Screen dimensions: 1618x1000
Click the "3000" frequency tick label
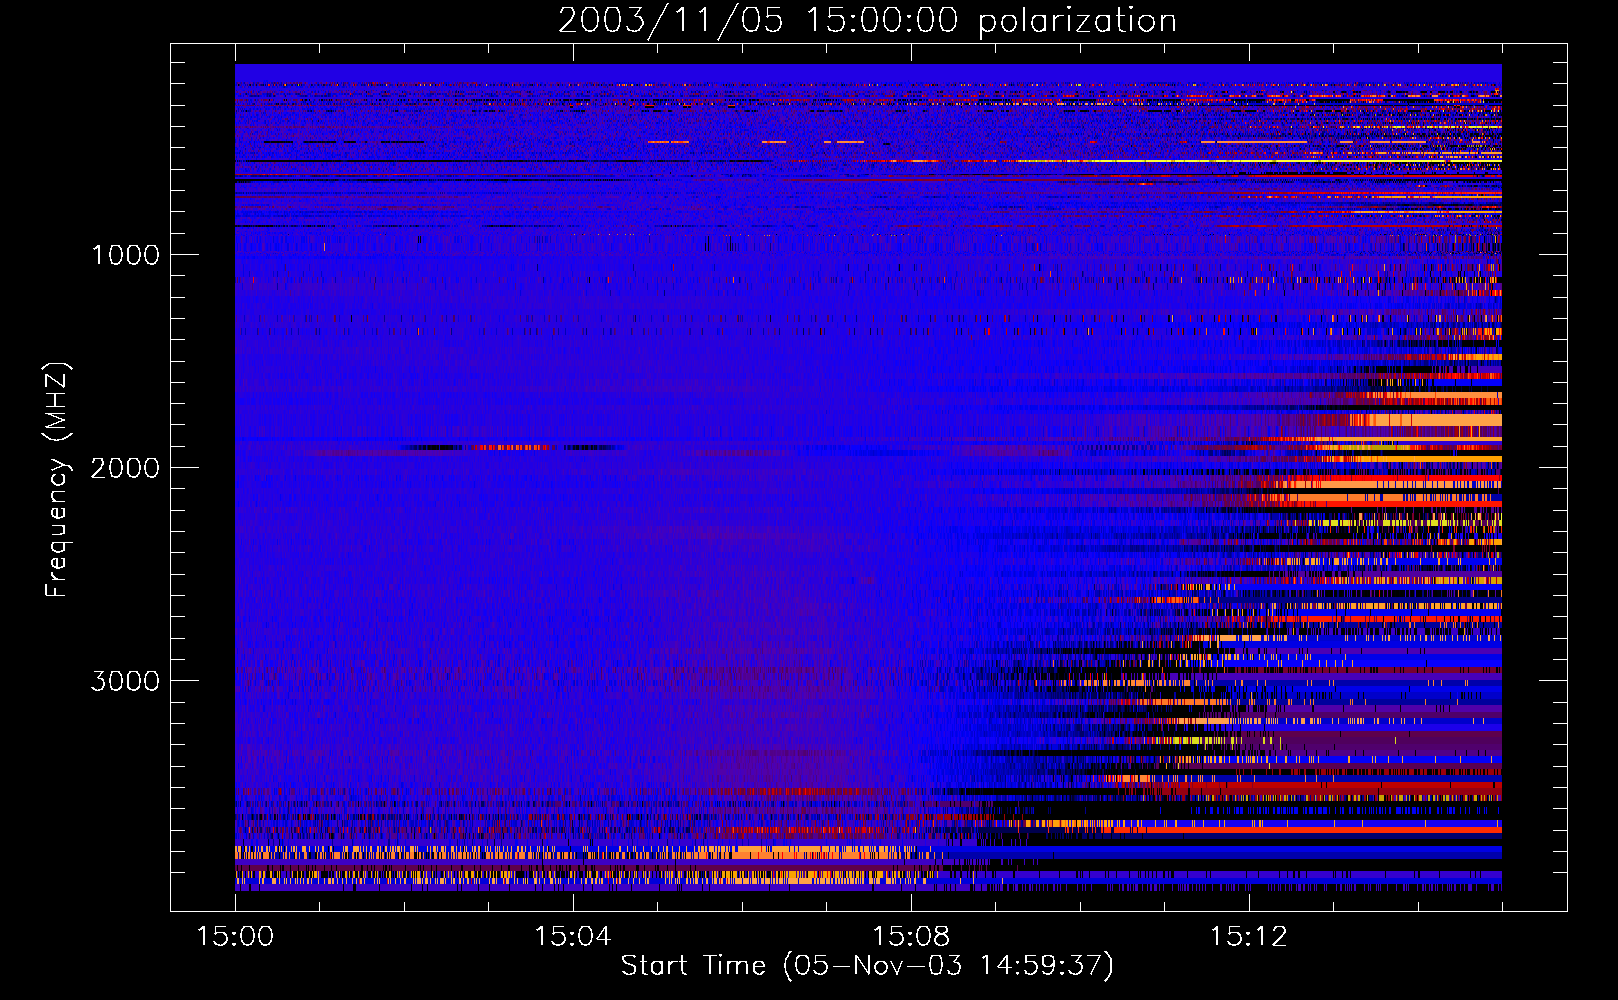click(125, 681)
